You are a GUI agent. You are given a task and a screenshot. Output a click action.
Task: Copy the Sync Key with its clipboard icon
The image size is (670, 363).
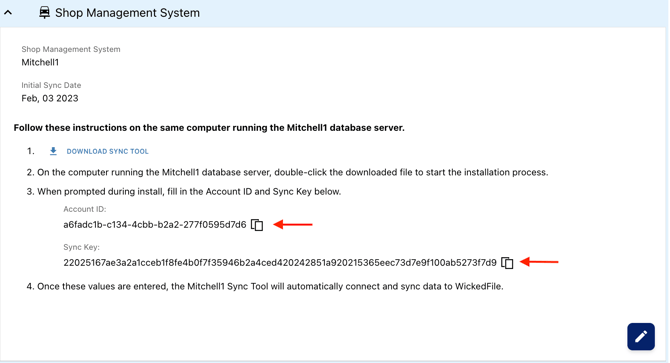[507, 263]
